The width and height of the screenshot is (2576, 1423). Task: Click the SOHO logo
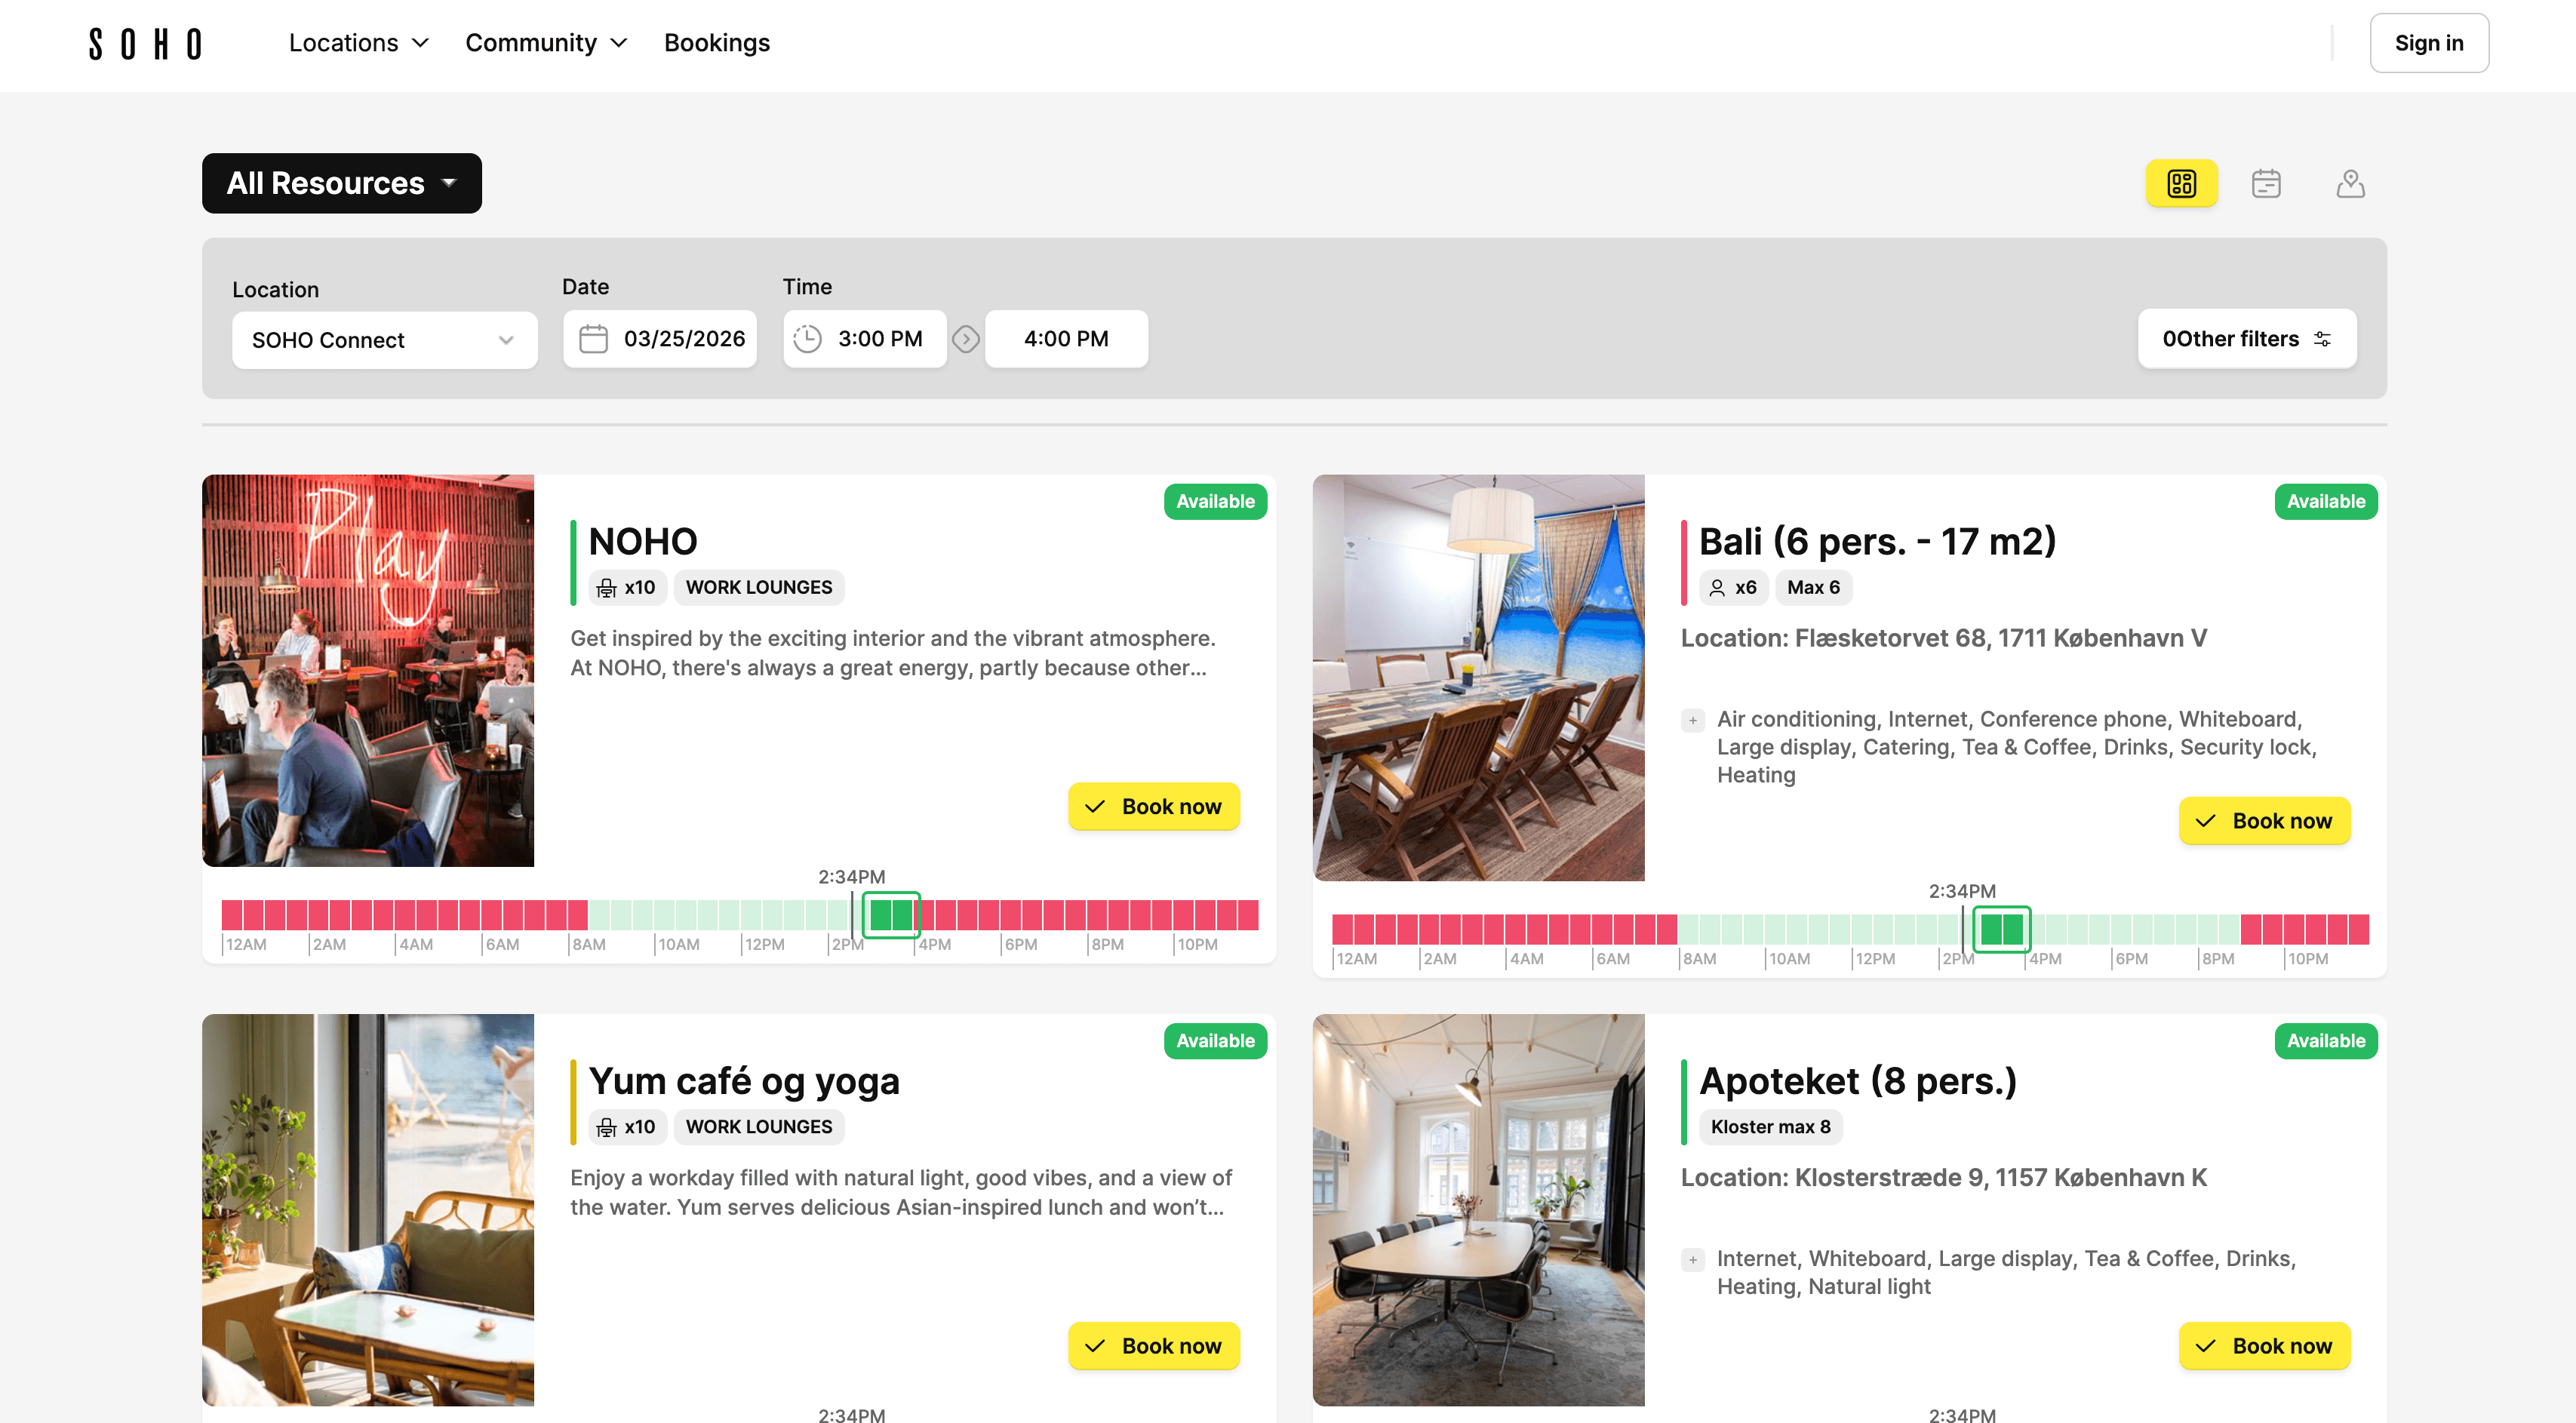[x=144, y=42]
